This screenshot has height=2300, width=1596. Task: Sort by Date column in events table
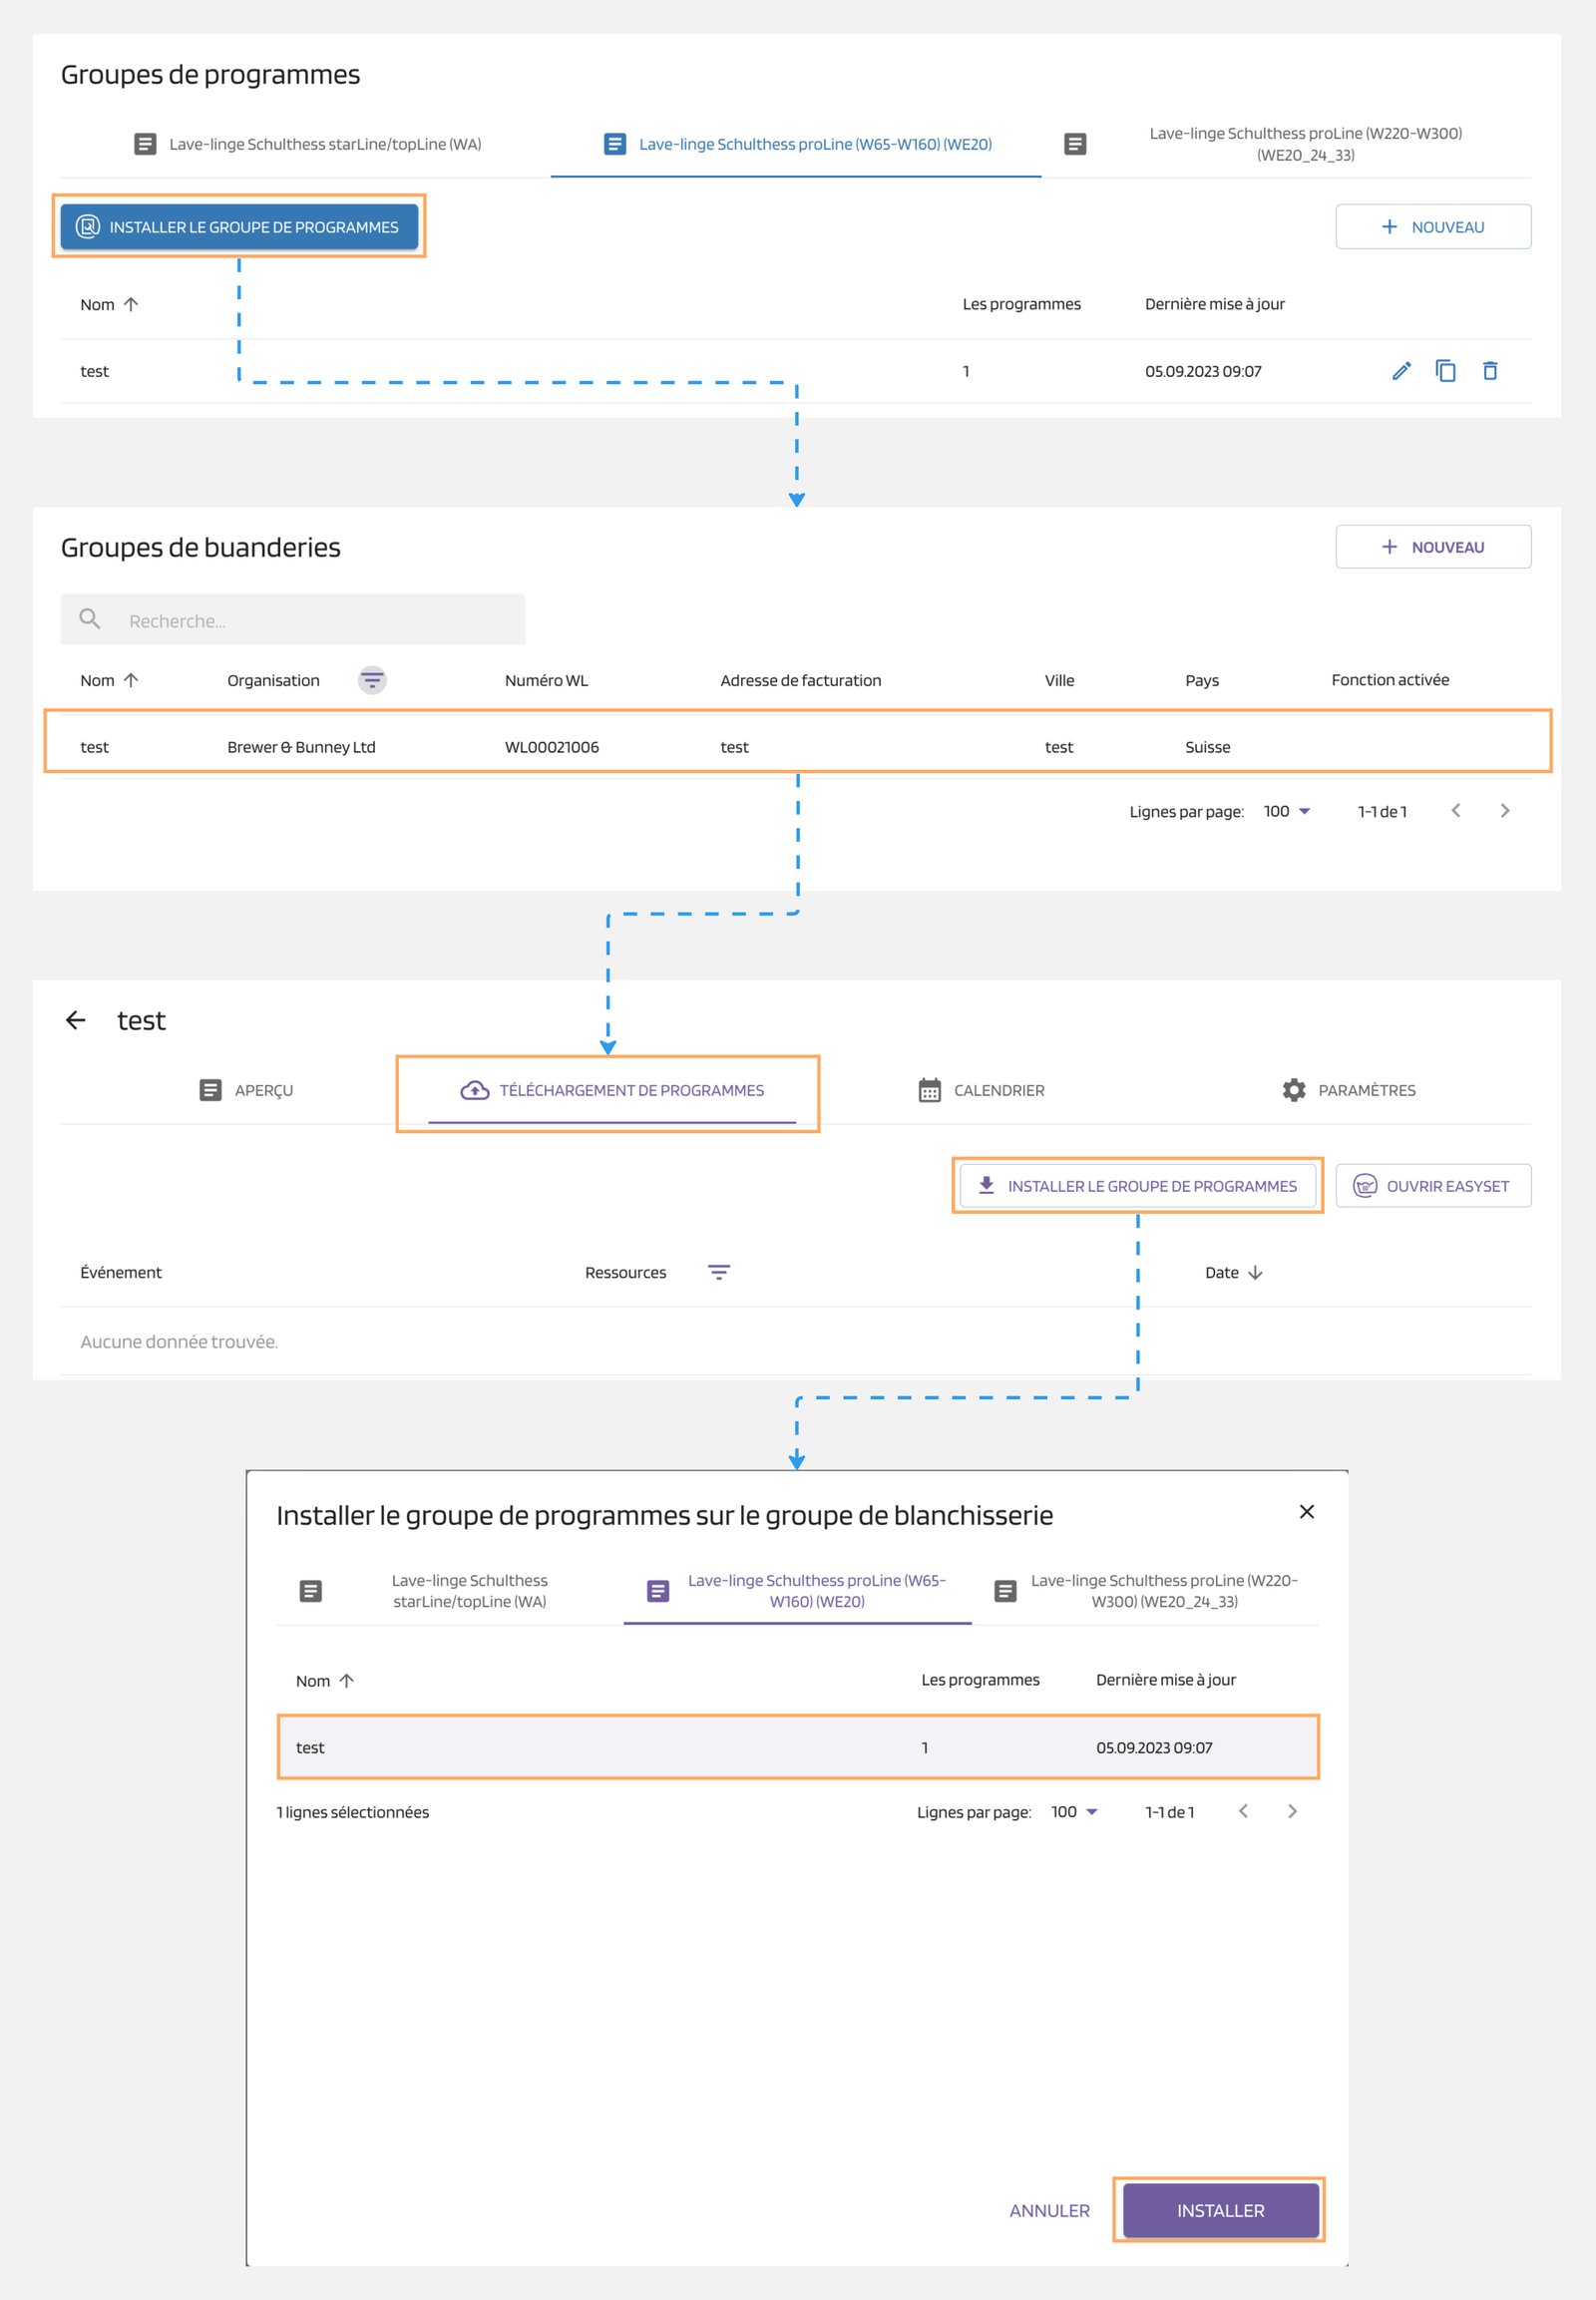(1233, 1272)
